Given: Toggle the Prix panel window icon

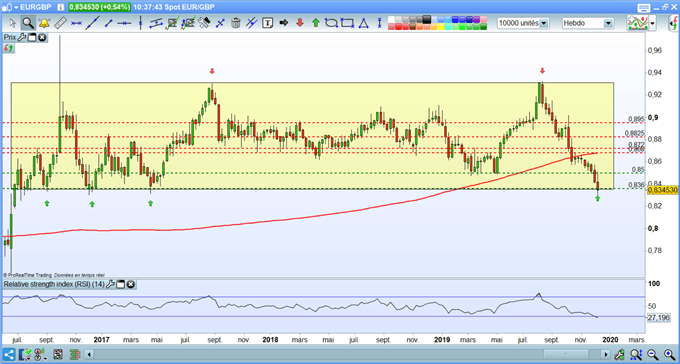Looking at the screenshot, I should [32, 38].
